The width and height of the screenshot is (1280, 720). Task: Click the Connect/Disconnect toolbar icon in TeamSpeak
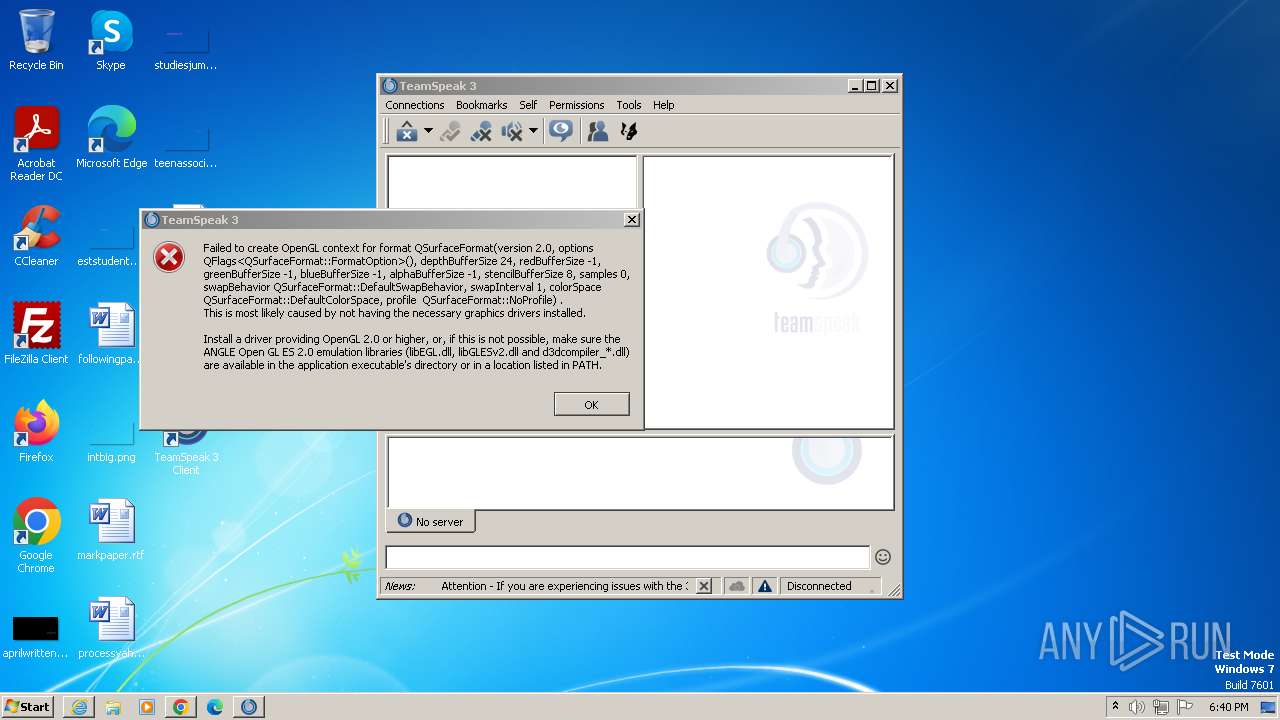click(x=406, y=131)
